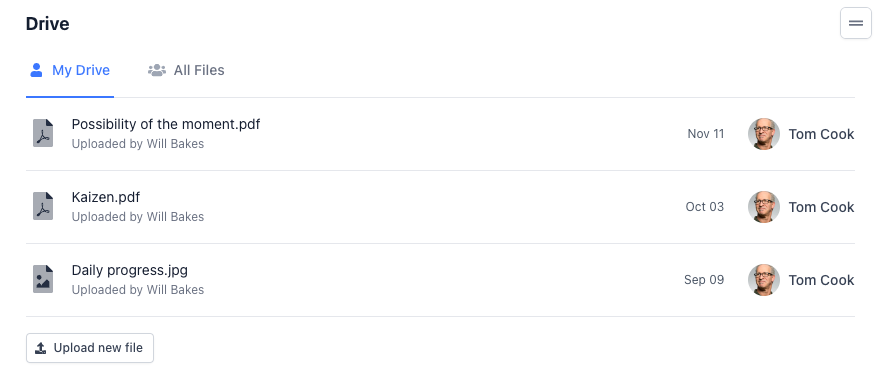The width and height of the screenshot is (879, 387).
Task: Click the Nov 11 date label
Action: tap(706, 133)
